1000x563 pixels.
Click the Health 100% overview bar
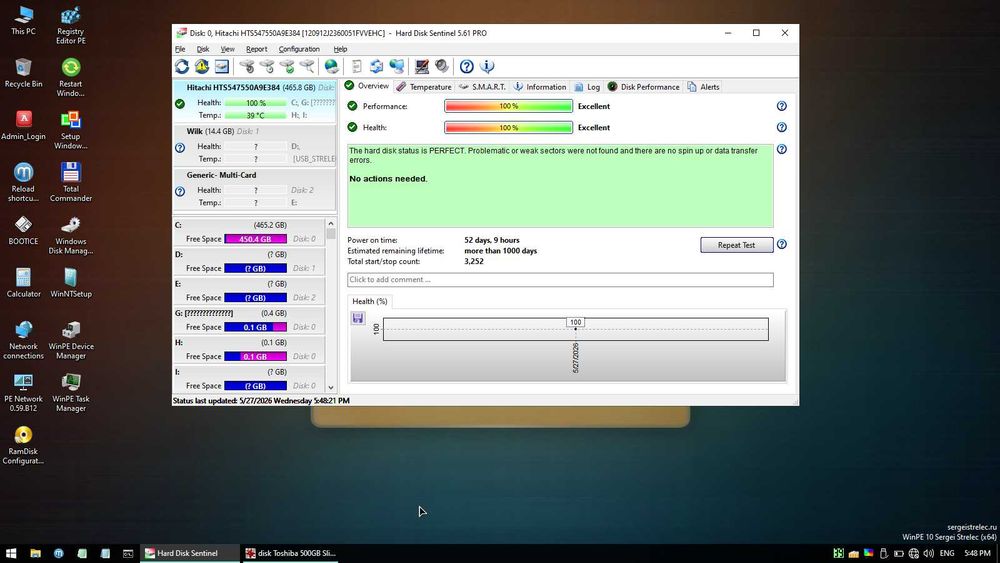508,128
